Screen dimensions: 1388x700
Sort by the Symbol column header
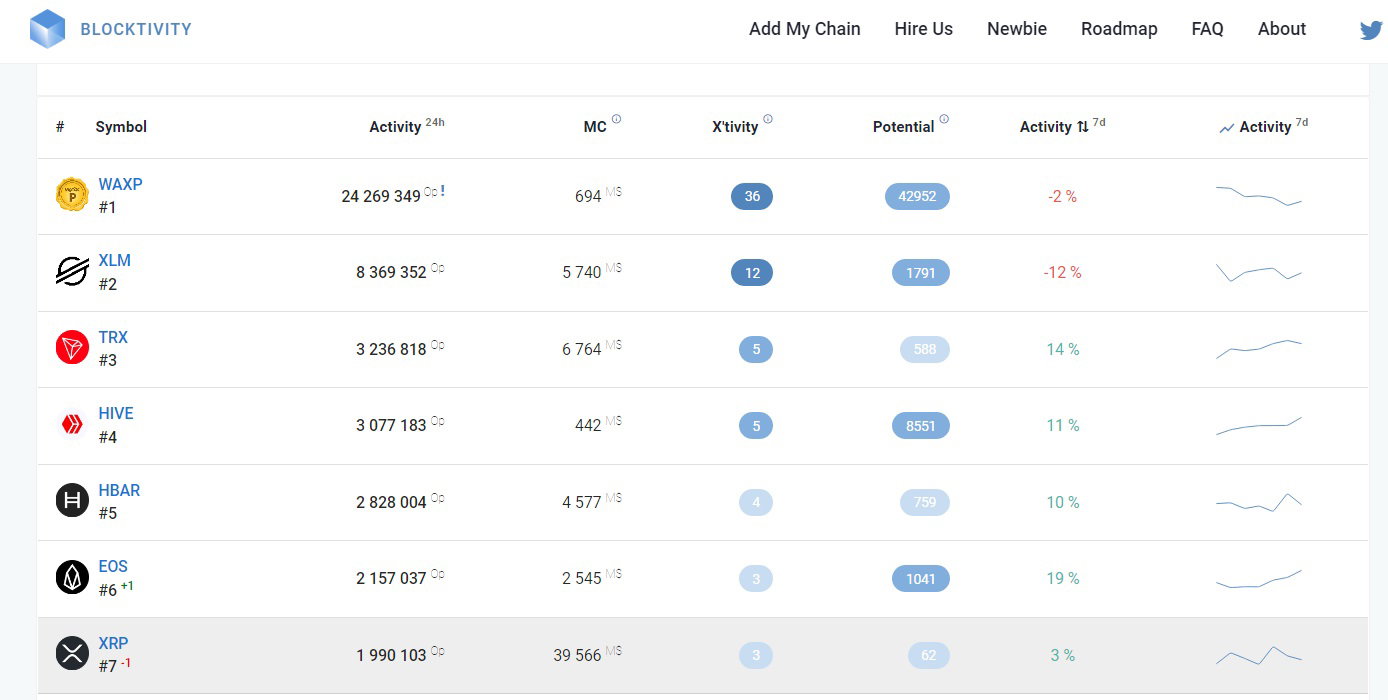pos(121,127)
